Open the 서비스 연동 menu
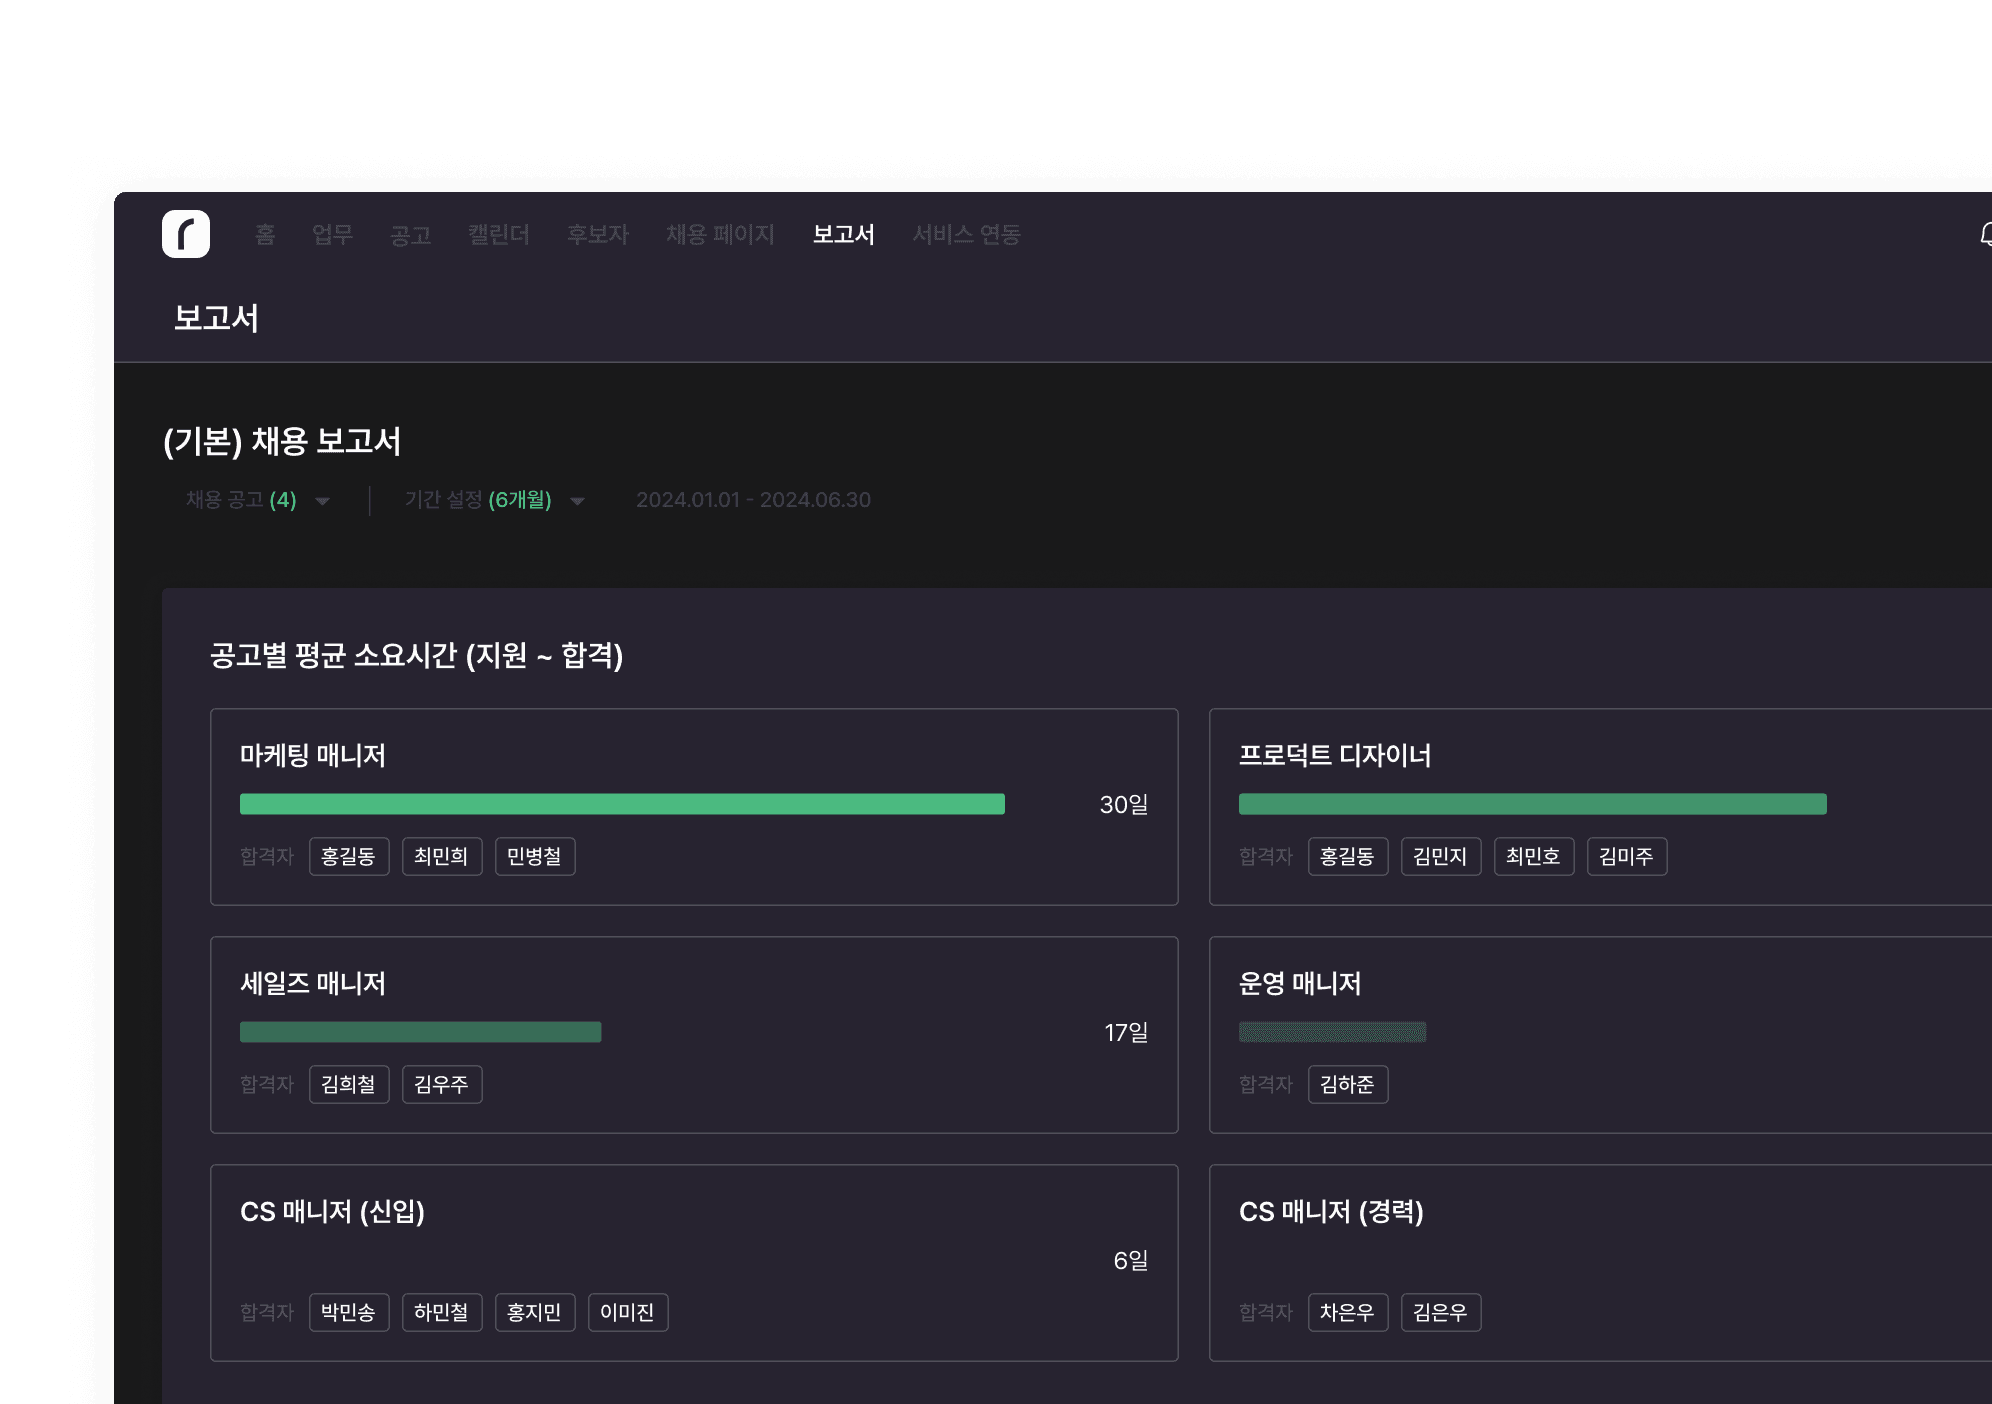 point(966,234)
